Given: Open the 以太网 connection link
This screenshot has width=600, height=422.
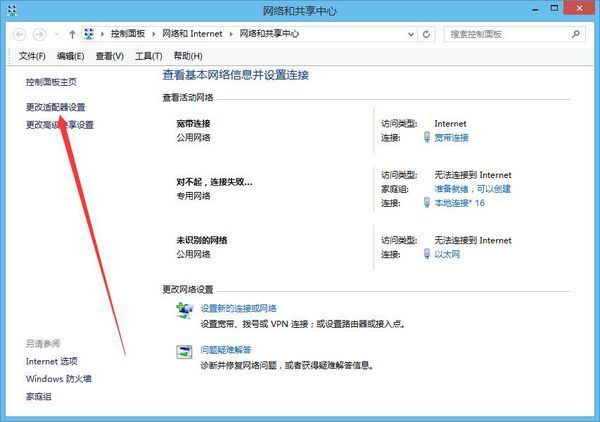Looking at the screenshot, I should click(447, 254).
